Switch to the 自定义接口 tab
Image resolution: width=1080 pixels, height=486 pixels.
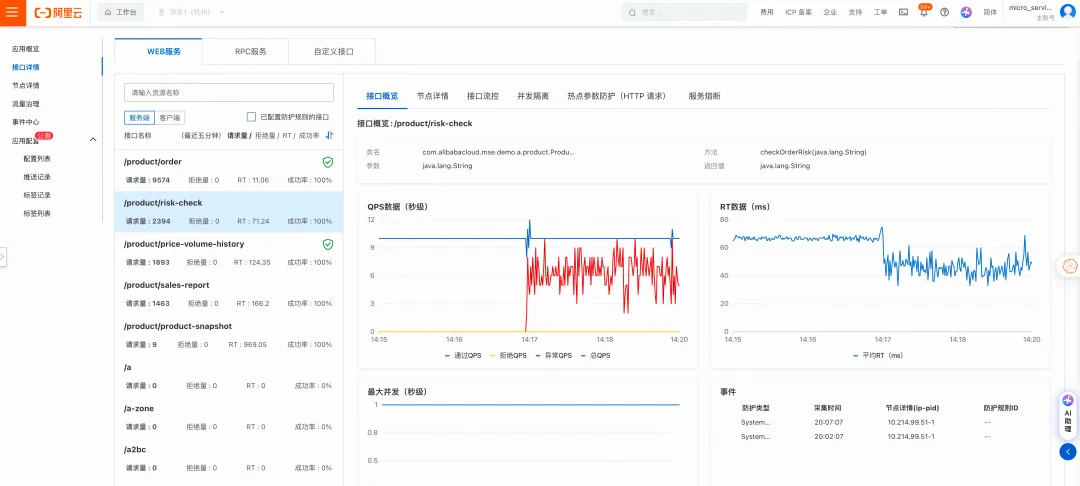pyautogui.click(x=333, y=52)
